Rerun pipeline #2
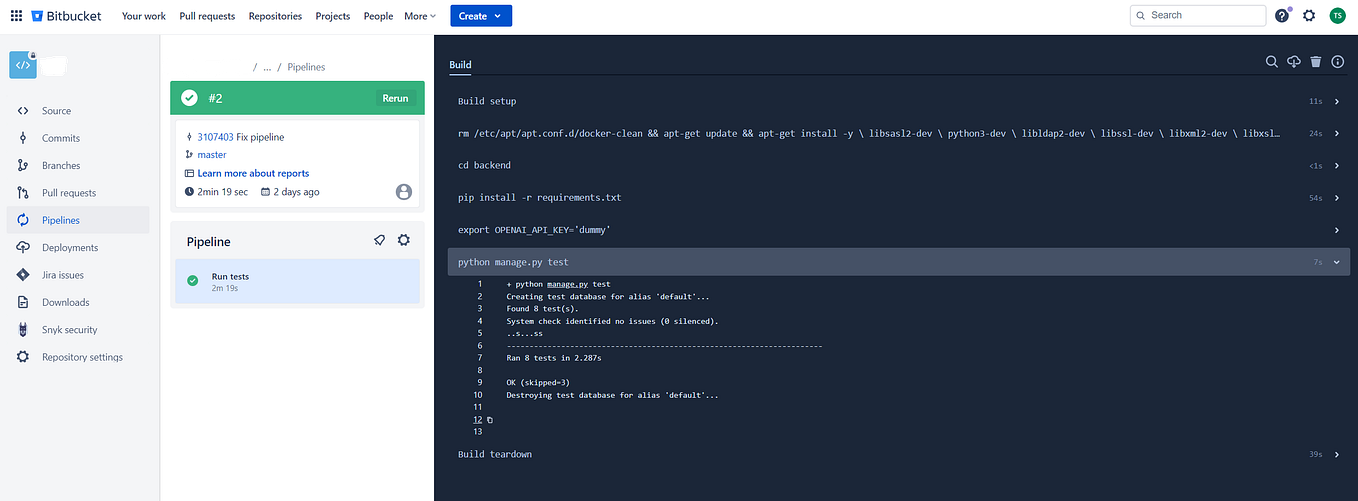This screenshot has height=501, width=1358. coord(395,98)
